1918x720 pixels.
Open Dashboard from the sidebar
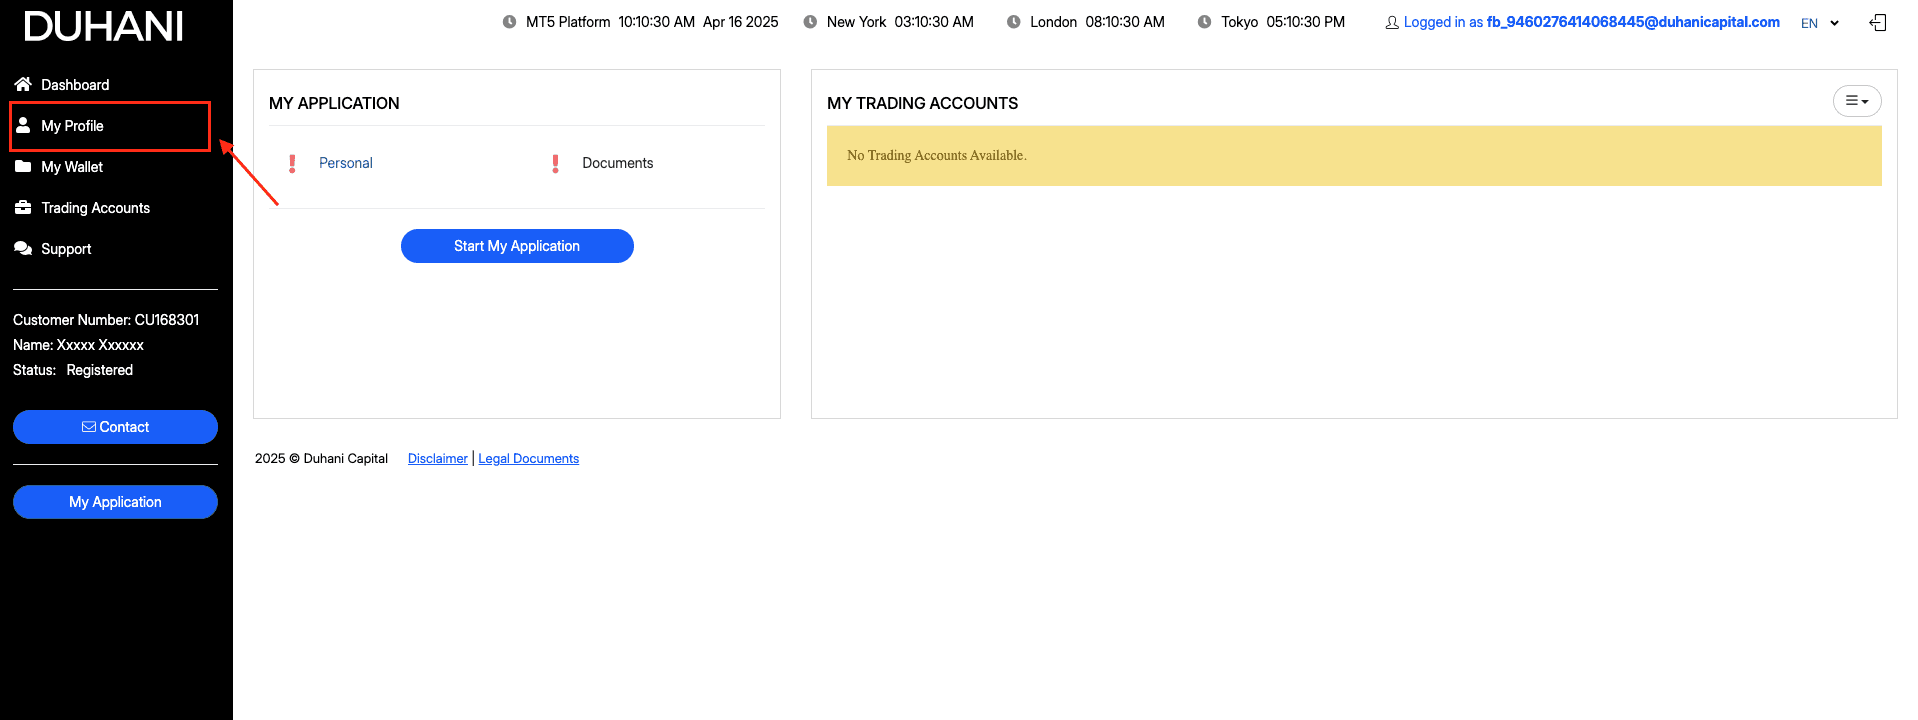click(75, 85)
